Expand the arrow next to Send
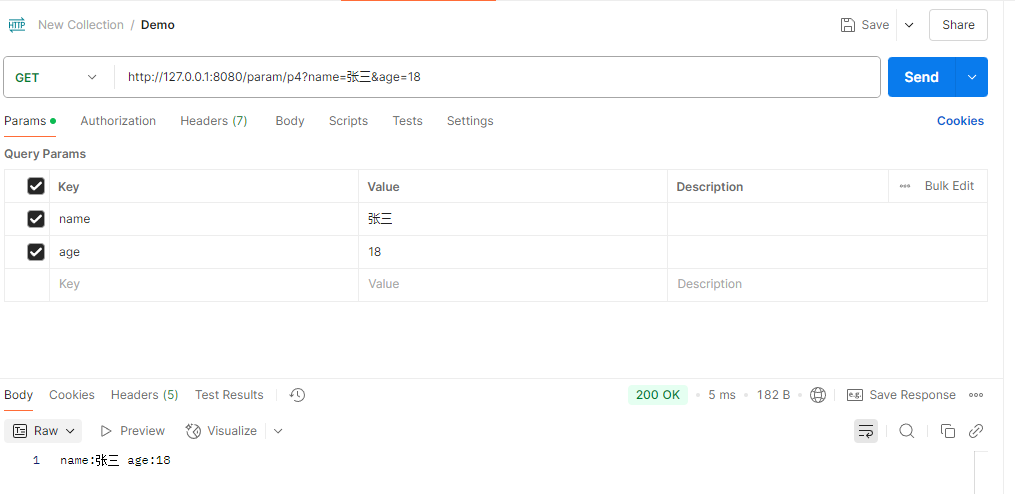Viewport: 1015px width, 494px height. pyautogui.click(x=971, y=77)
